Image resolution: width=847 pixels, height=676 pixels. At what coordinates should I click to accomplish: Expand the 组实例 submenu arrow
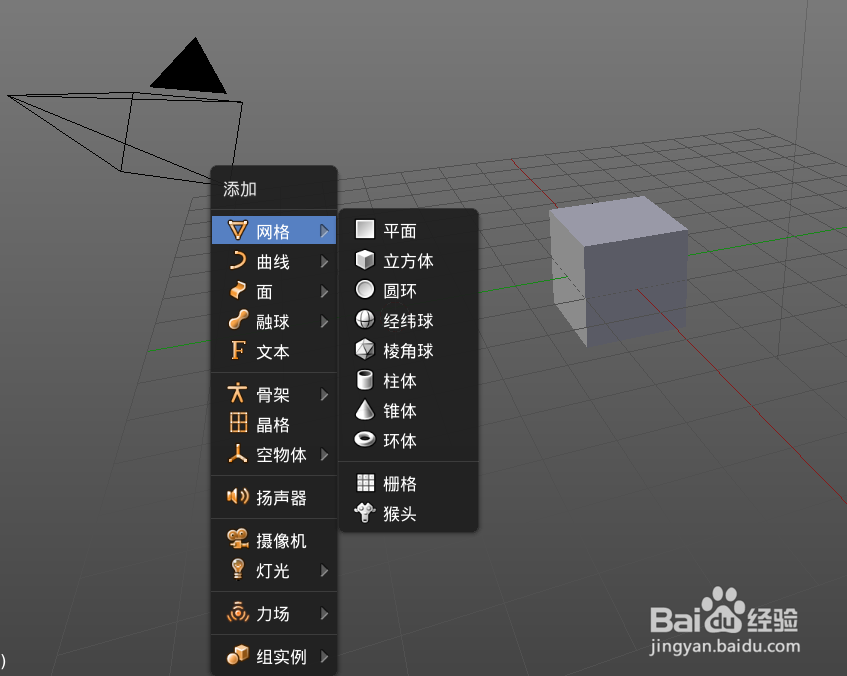(324, 656)
